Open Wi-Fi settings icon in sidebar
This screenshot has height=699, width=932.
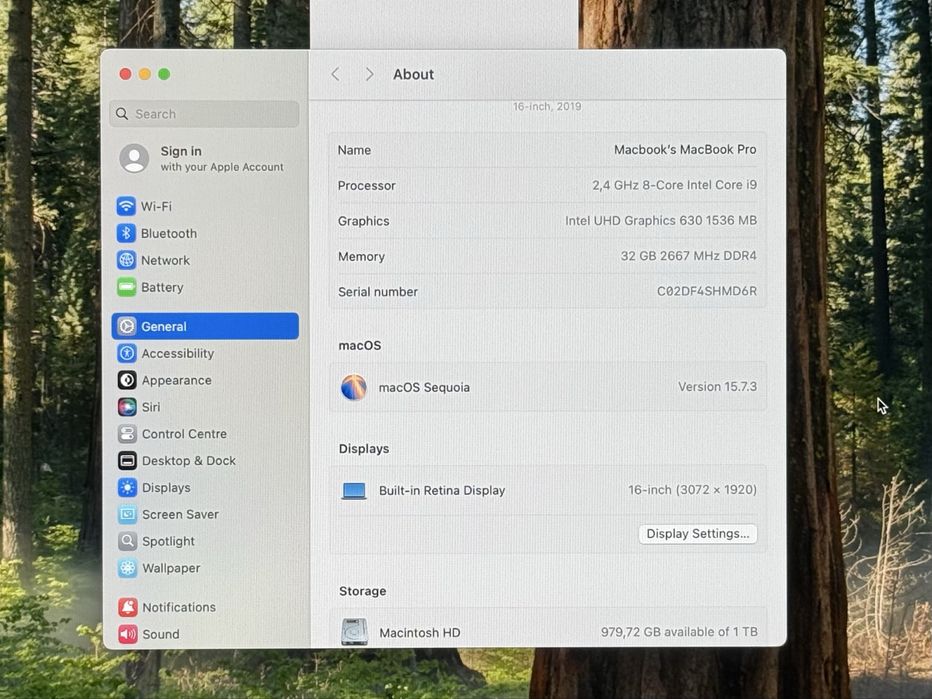126,206
